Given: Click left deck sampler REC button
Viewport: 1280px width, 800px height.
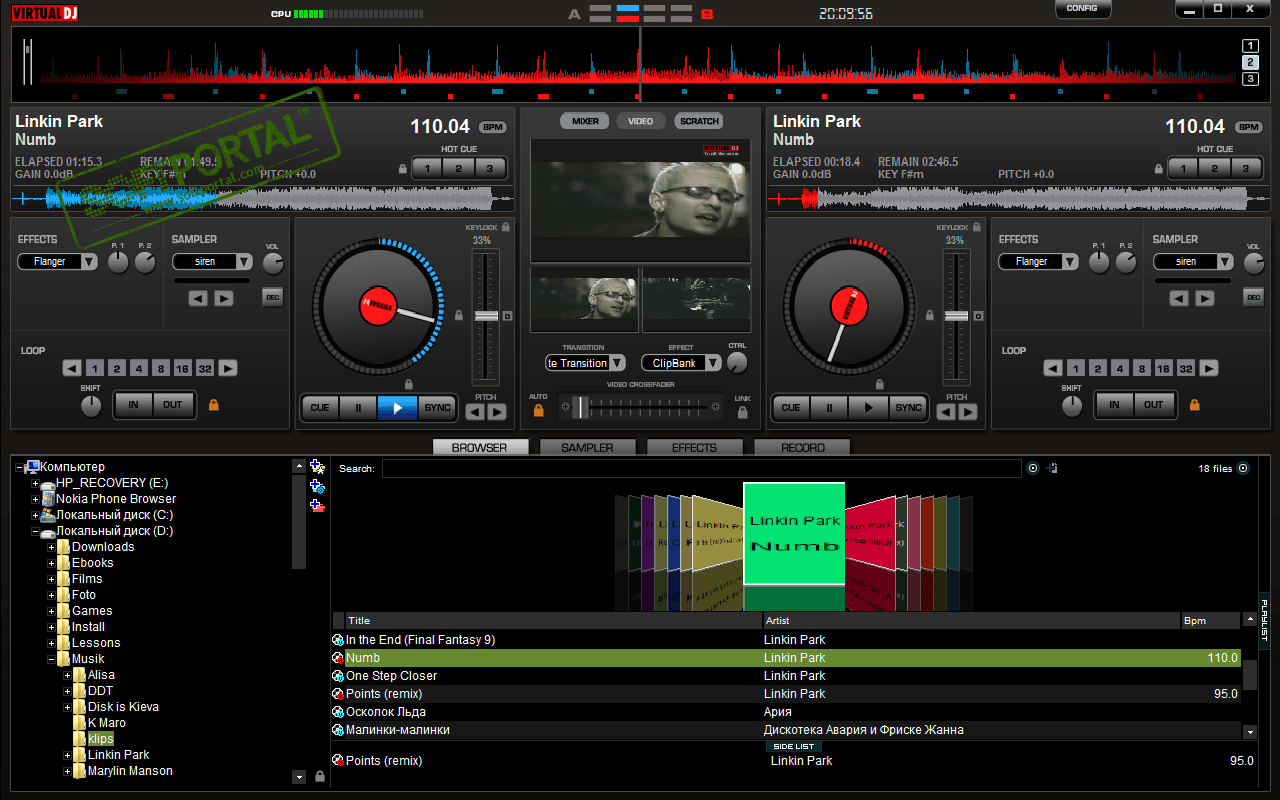Looking at the screenshot, I should (x=272, y=296).
